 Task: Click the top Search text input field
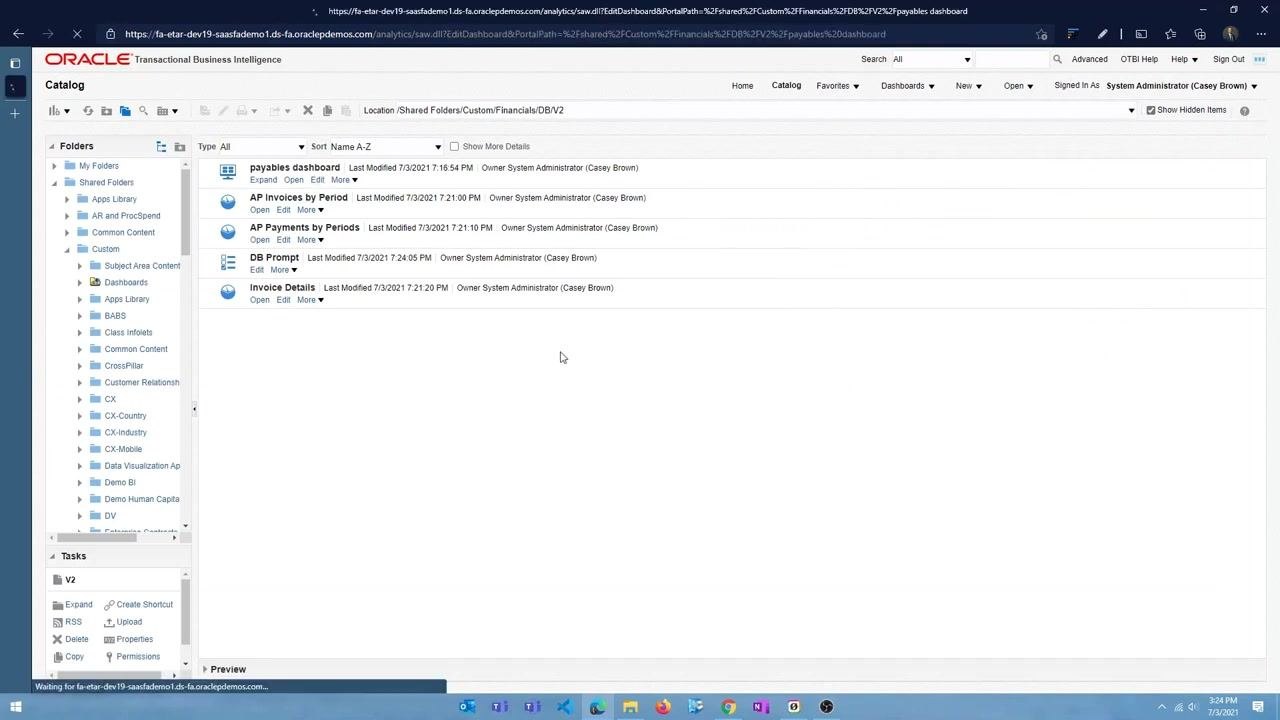(1012, 59)
